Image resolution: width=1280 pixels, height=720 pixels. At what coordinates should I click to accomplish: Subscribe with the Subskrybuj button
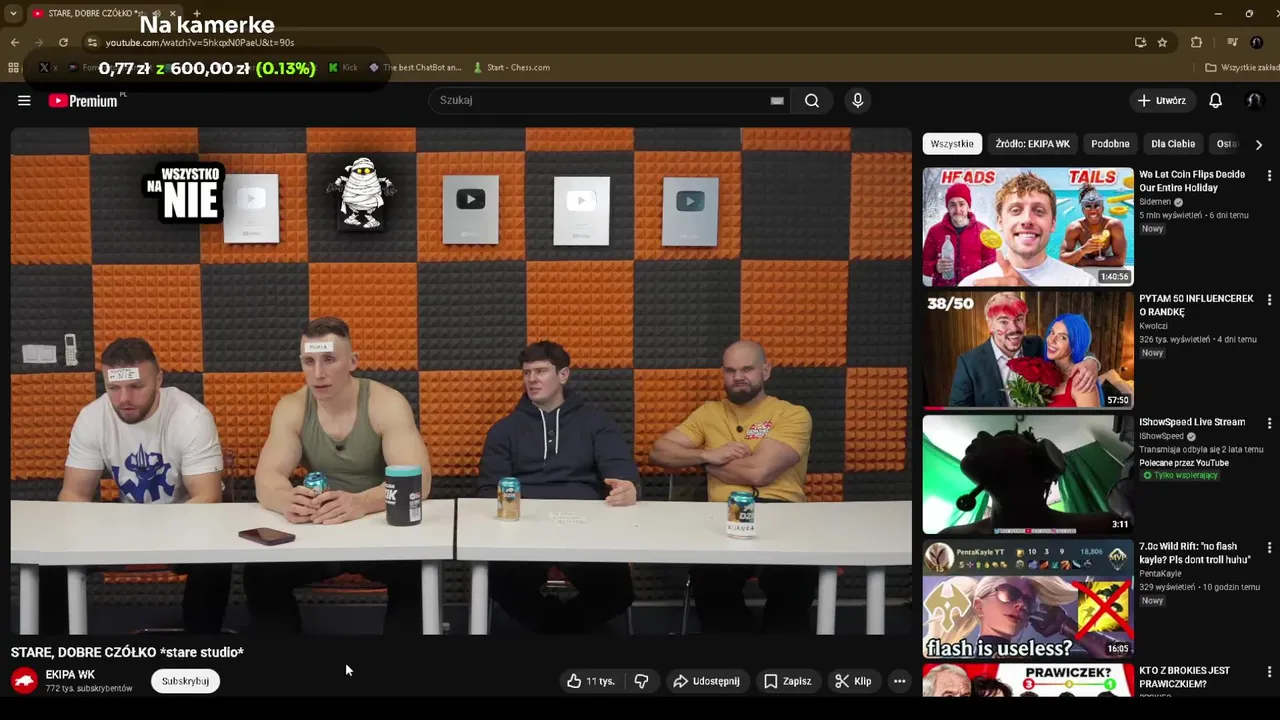pyautogui.click(x=185, y=681)
